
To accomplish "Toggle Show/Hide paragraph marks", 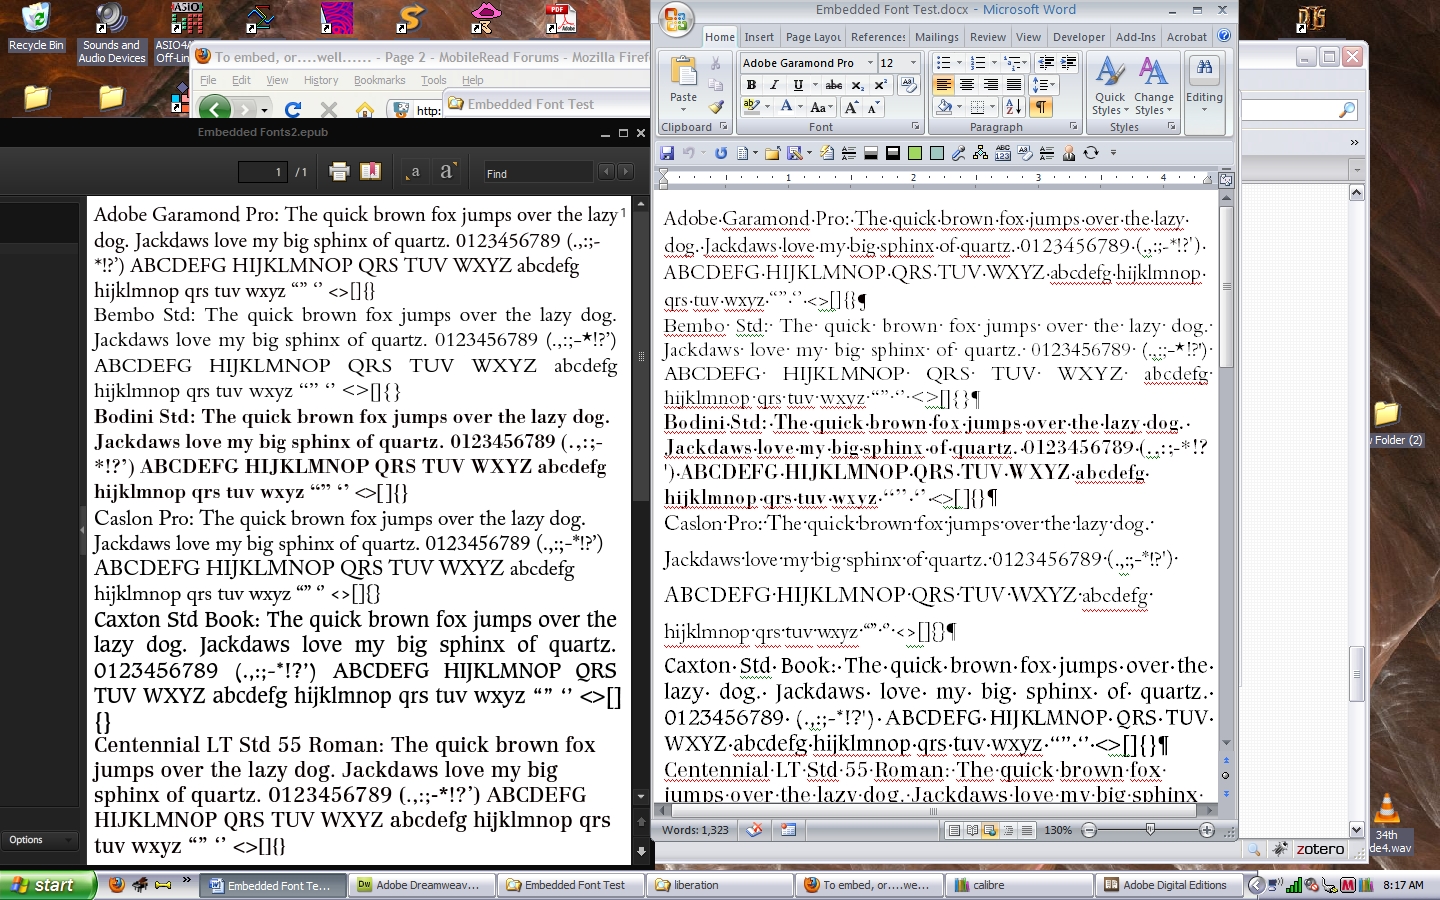I will coord(1041,107).
